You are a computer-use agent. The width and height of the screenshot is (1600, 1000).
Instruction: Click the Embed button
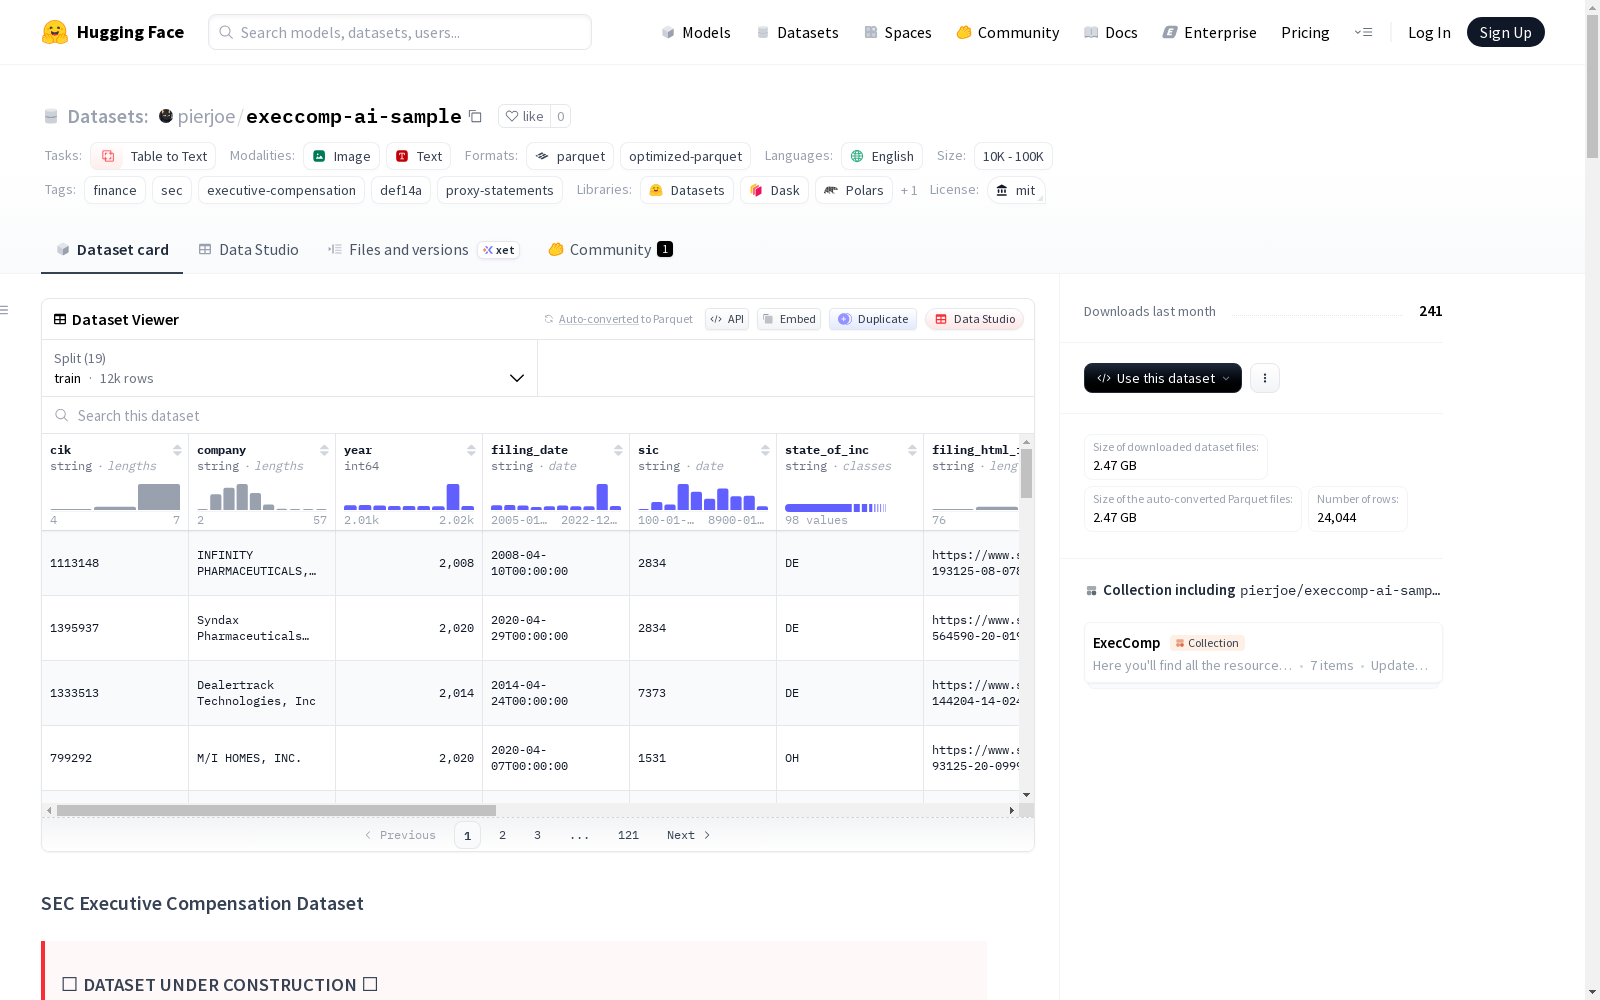(x=789, y=319)
